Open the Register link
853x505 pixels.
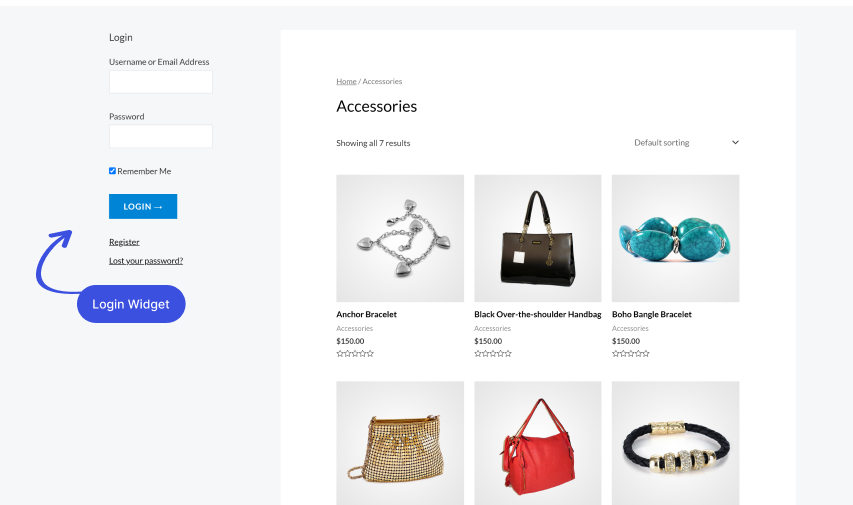click(124, 242)
